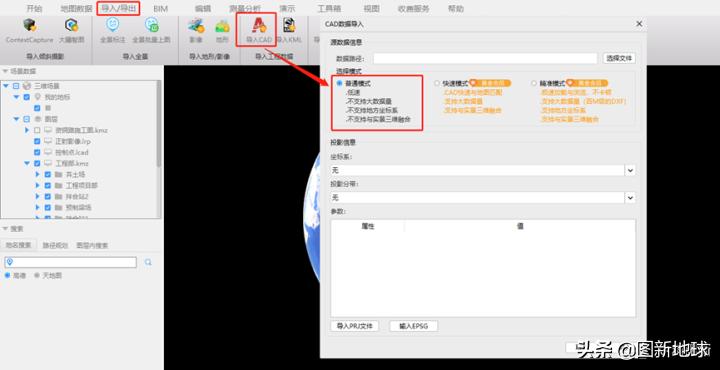Click the monitor icon of 正射影像.lrp
Viewport: 720px width, 370px height.
(48, 141)
